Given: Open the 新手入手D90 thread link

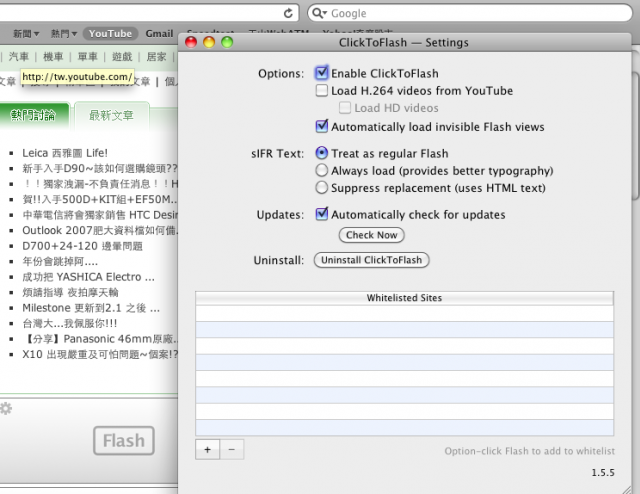Looking at the screenshot, I should tap(100, 169).
